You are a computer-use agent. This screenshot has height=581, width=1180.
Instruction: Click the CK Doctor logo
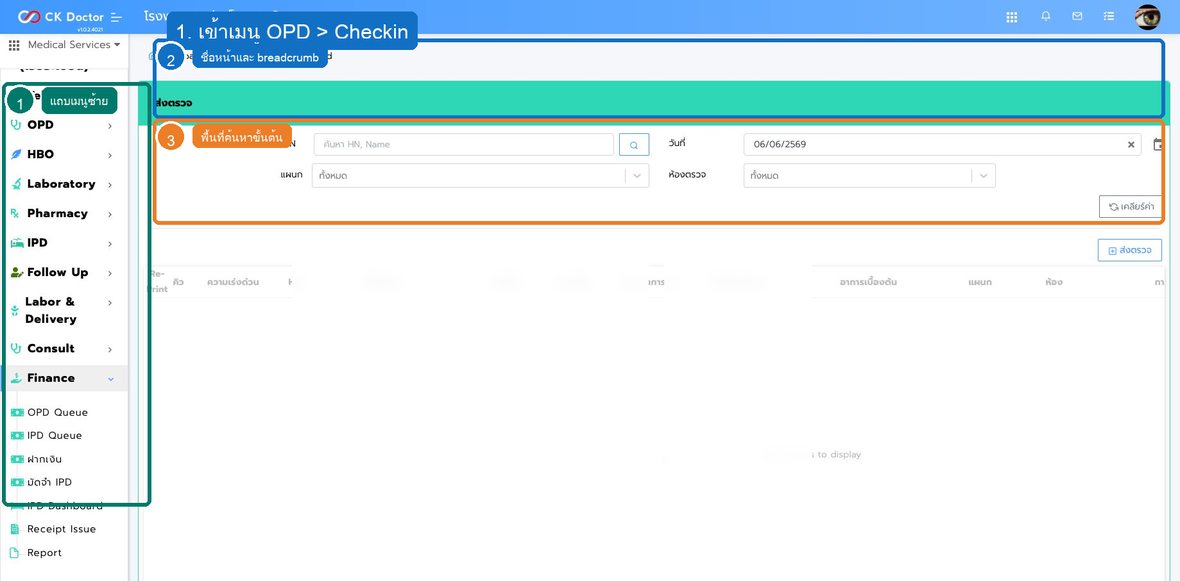[x=60, y=17]
